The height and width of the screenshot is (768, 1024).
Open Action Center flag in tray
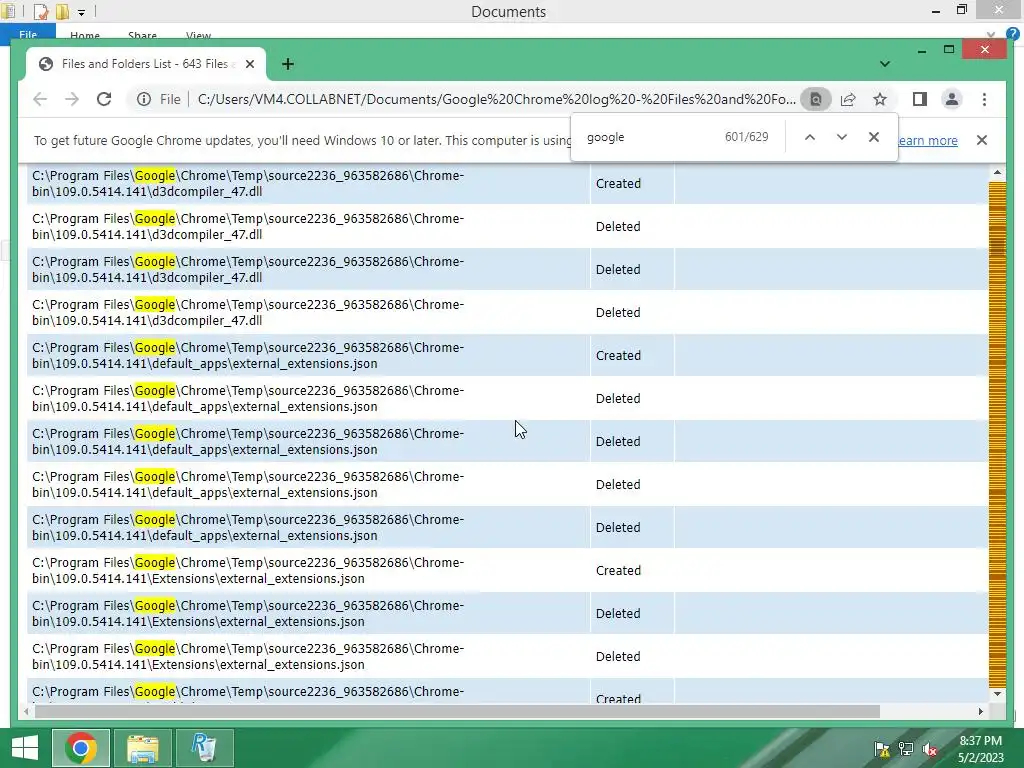(x=882, y=749)
